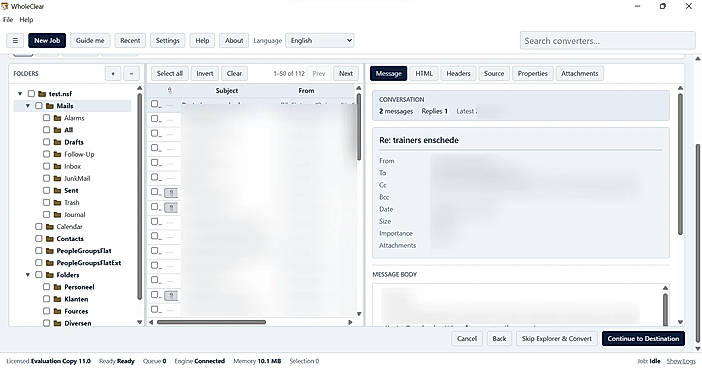Collapse the Folders tree node
This screenshot has height=368, width=702.
click(x=28, y=275)
